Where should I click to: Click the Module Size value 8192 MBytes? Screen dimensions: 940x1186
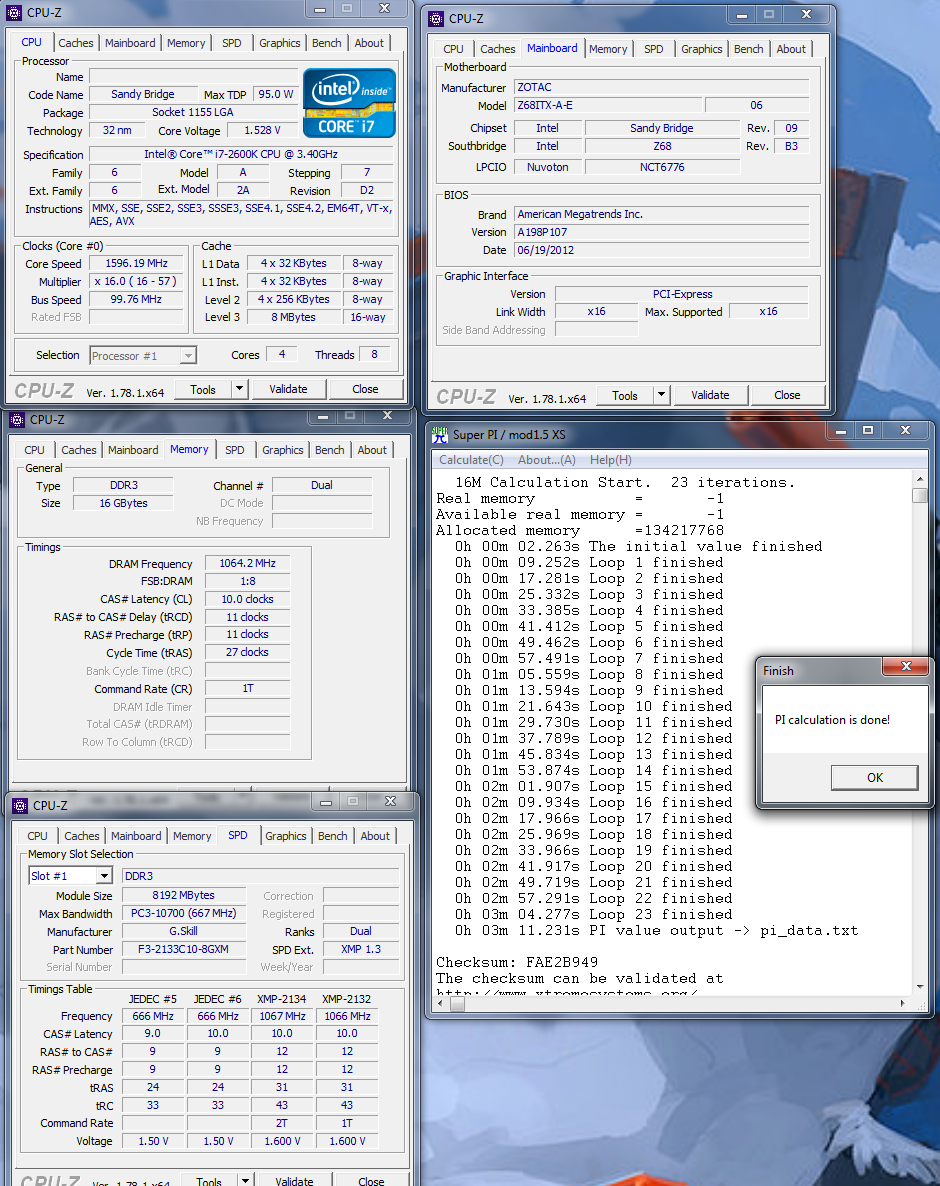coord(184,896)
